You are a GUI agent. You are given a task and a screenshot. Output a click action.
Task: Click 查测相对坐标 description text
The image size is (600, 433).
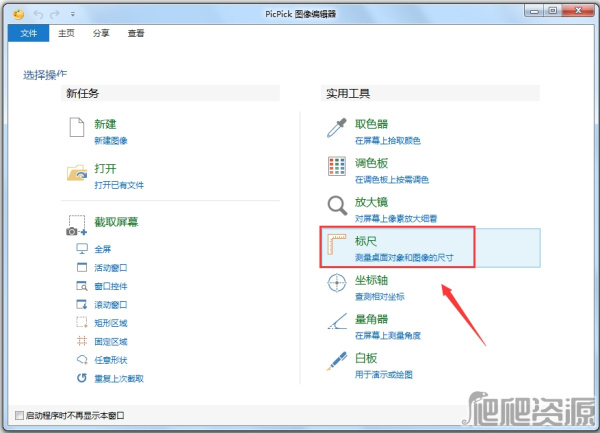(380, 297)
